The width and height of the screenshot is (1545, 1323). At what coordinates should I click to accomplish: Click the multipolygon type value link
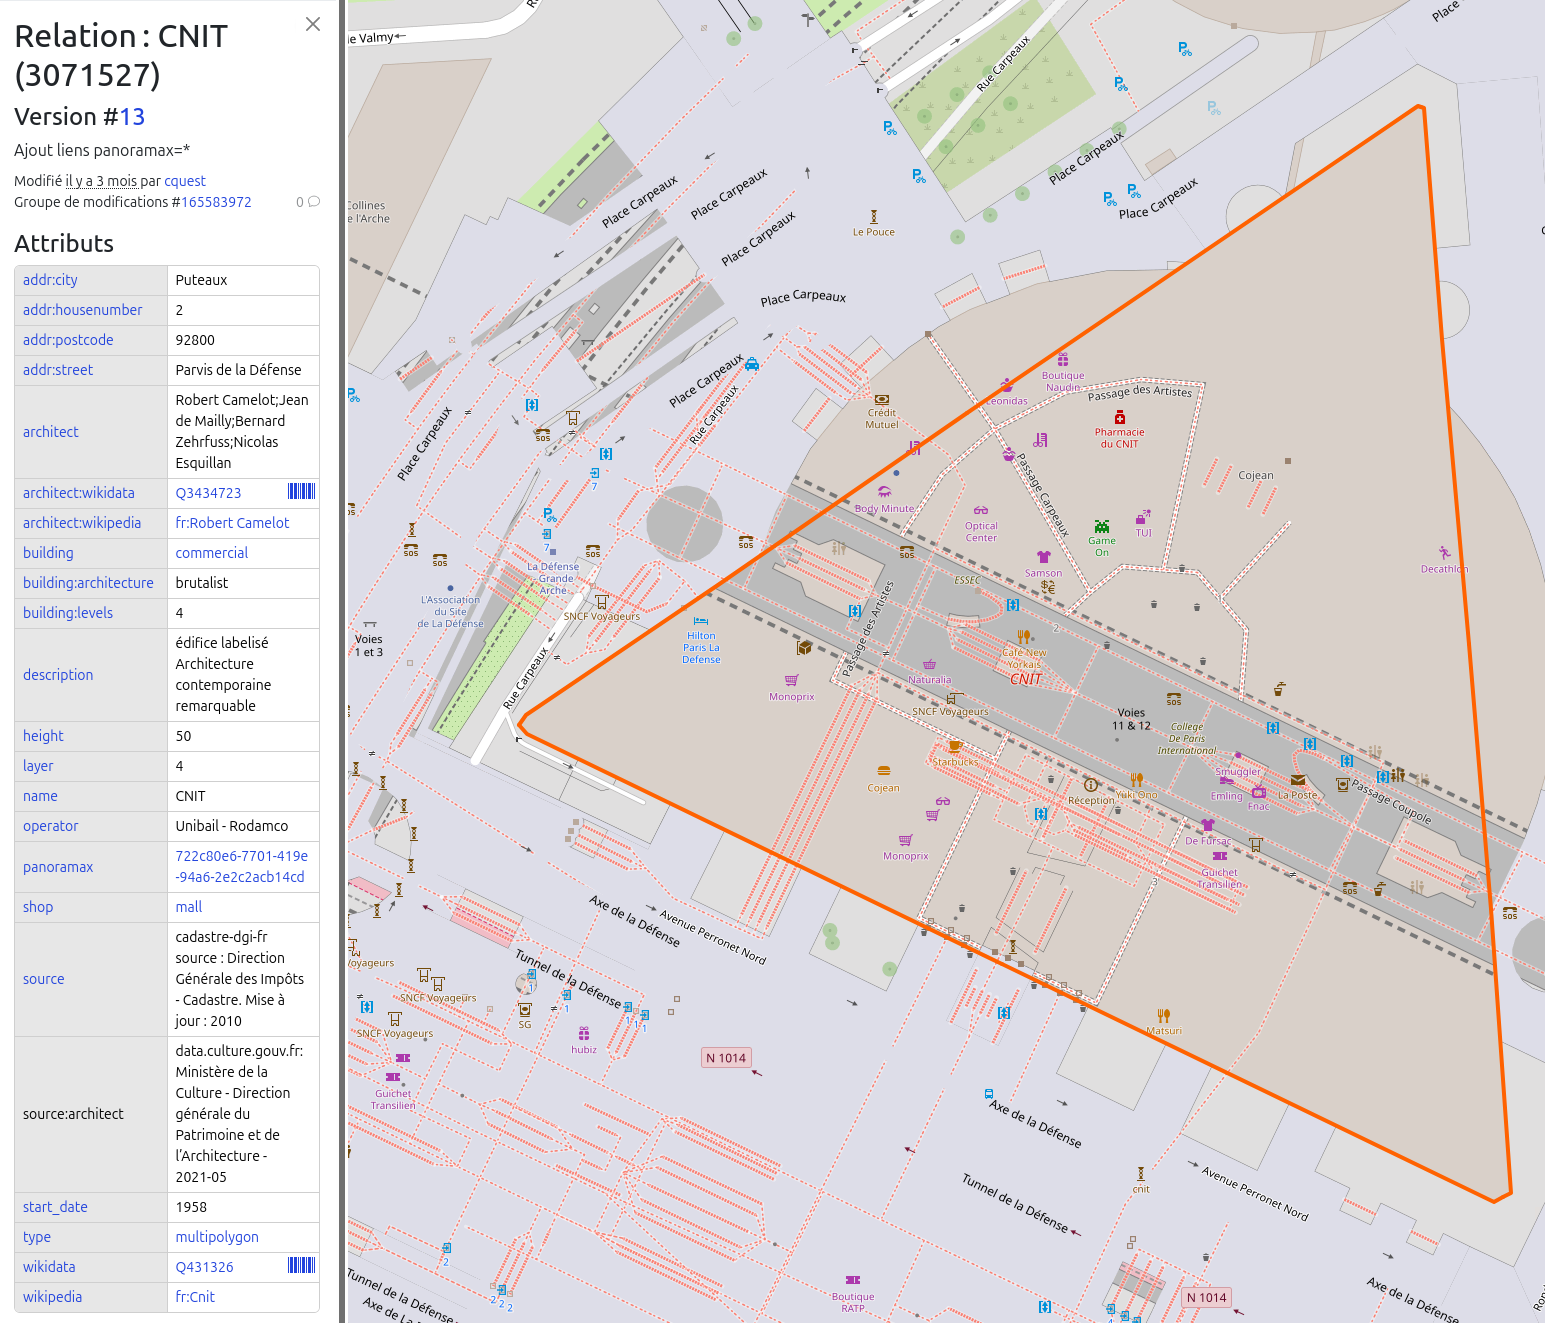pos(217,1237)
